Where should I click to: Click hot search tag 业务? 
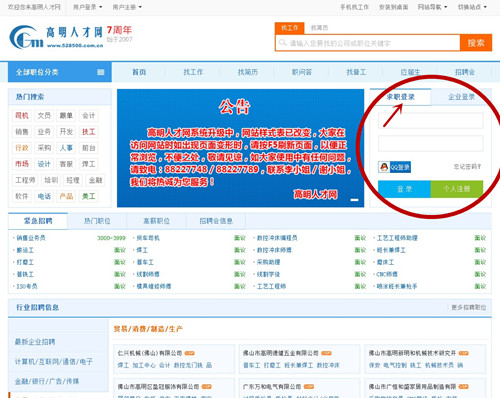[x=44, y=132]
